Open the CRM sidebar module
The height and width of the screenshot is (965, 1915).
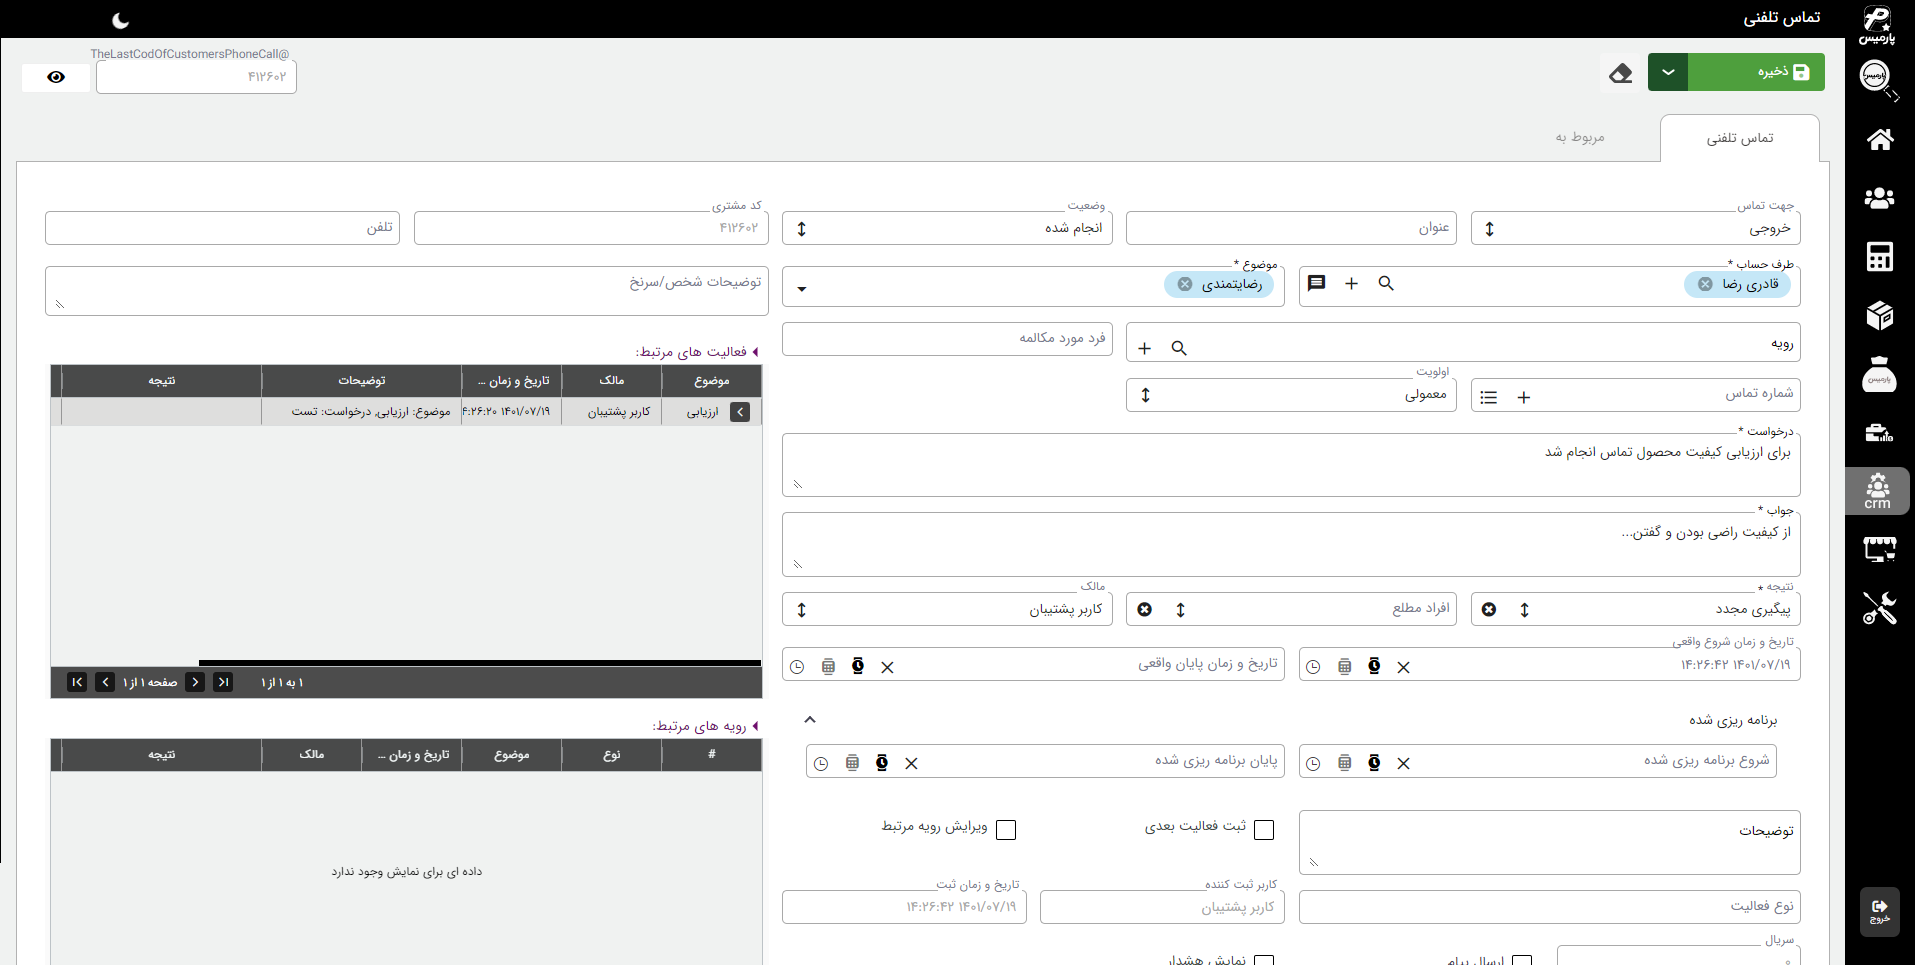(1878, 491)
